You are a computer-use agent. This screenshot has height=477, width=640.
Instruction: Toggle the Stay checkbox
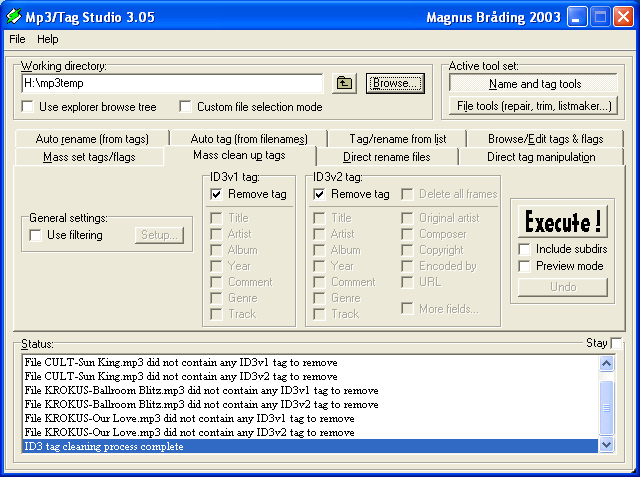[616, 343]
